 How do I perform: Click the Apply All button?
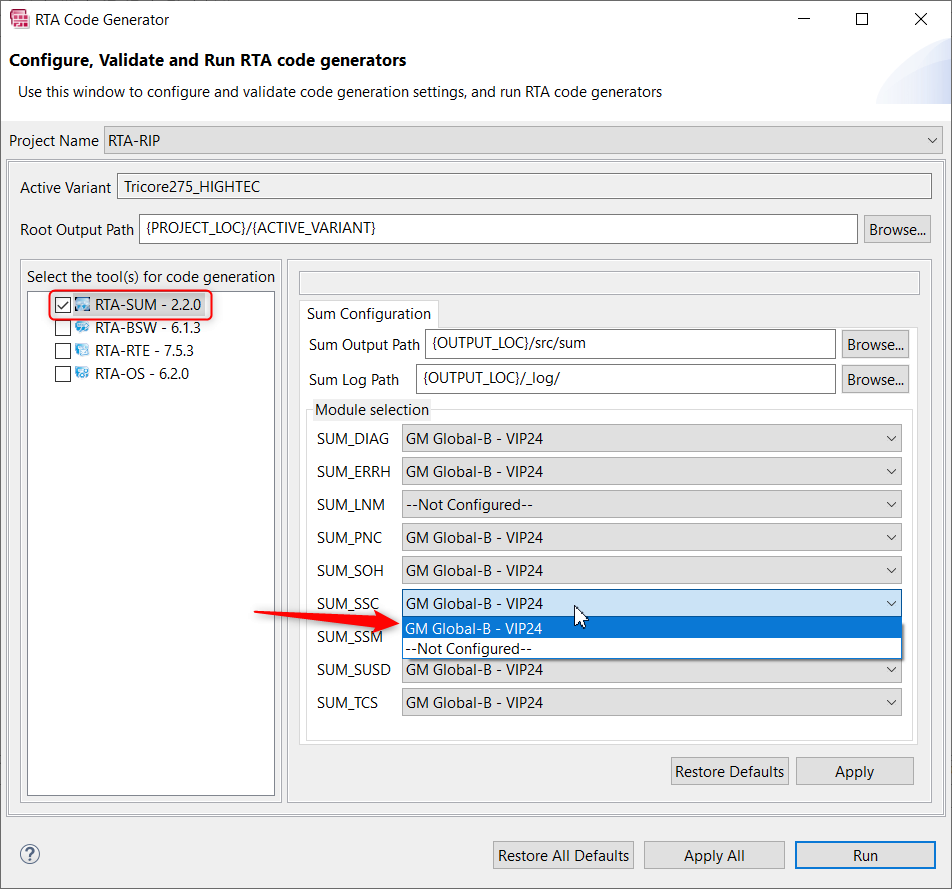click(x=714, y=855)
